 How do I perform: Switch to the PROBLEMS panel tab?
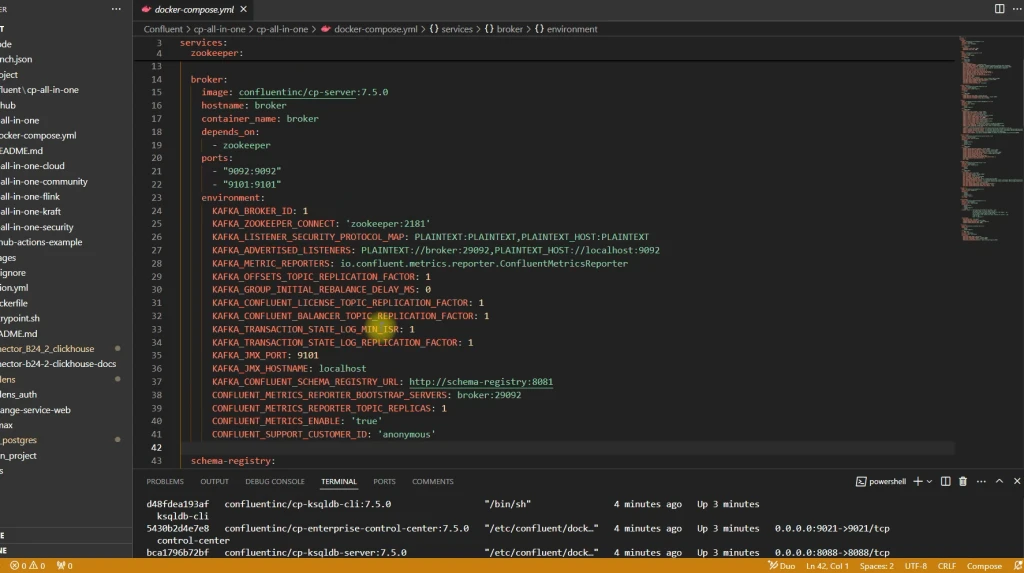[165, 481]
